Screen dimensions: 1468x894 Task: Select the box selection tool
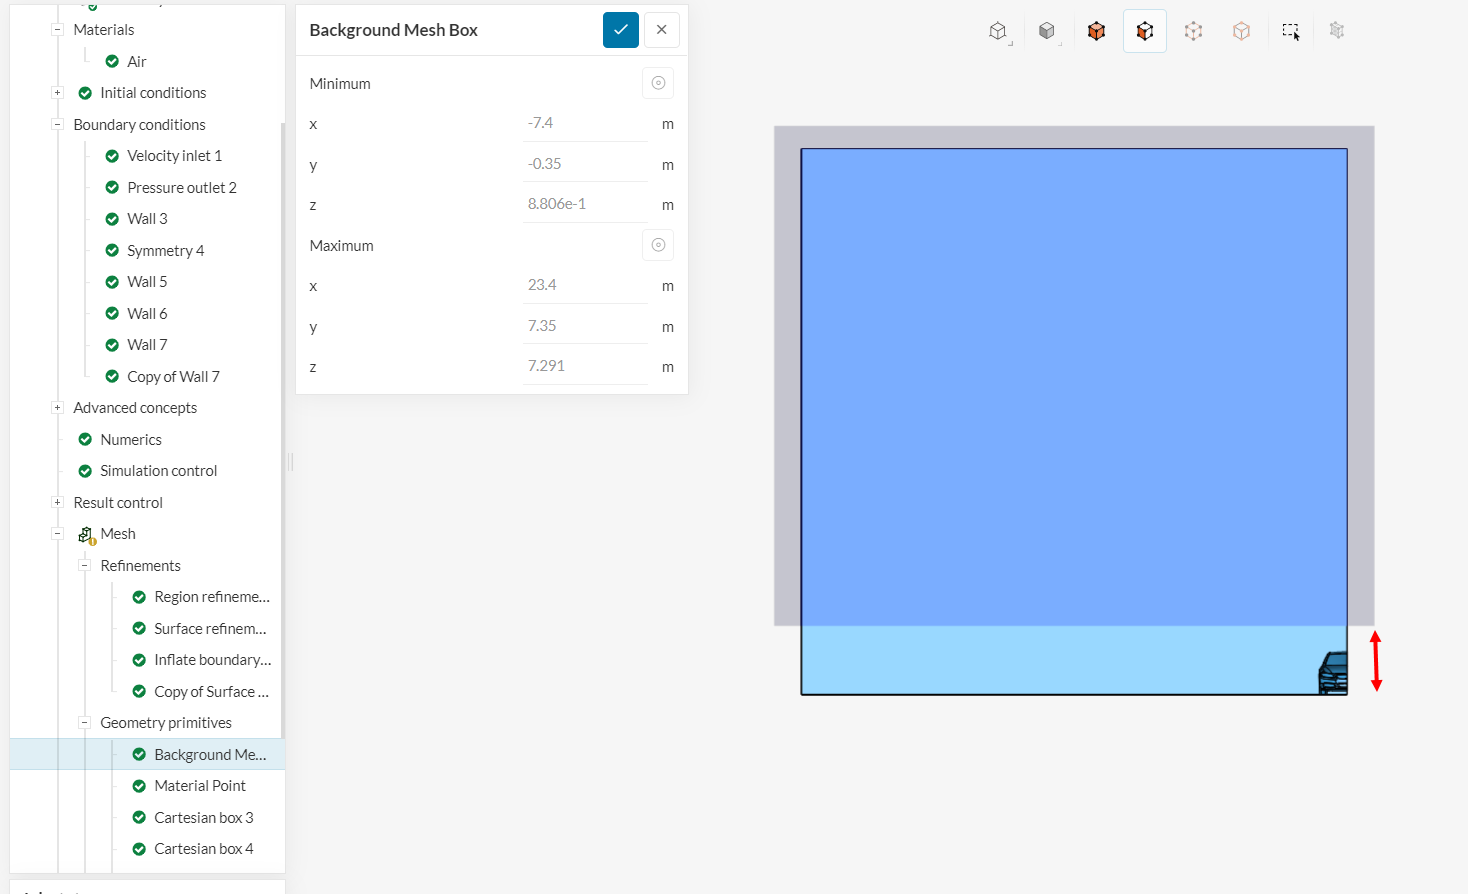[1291, 32]
